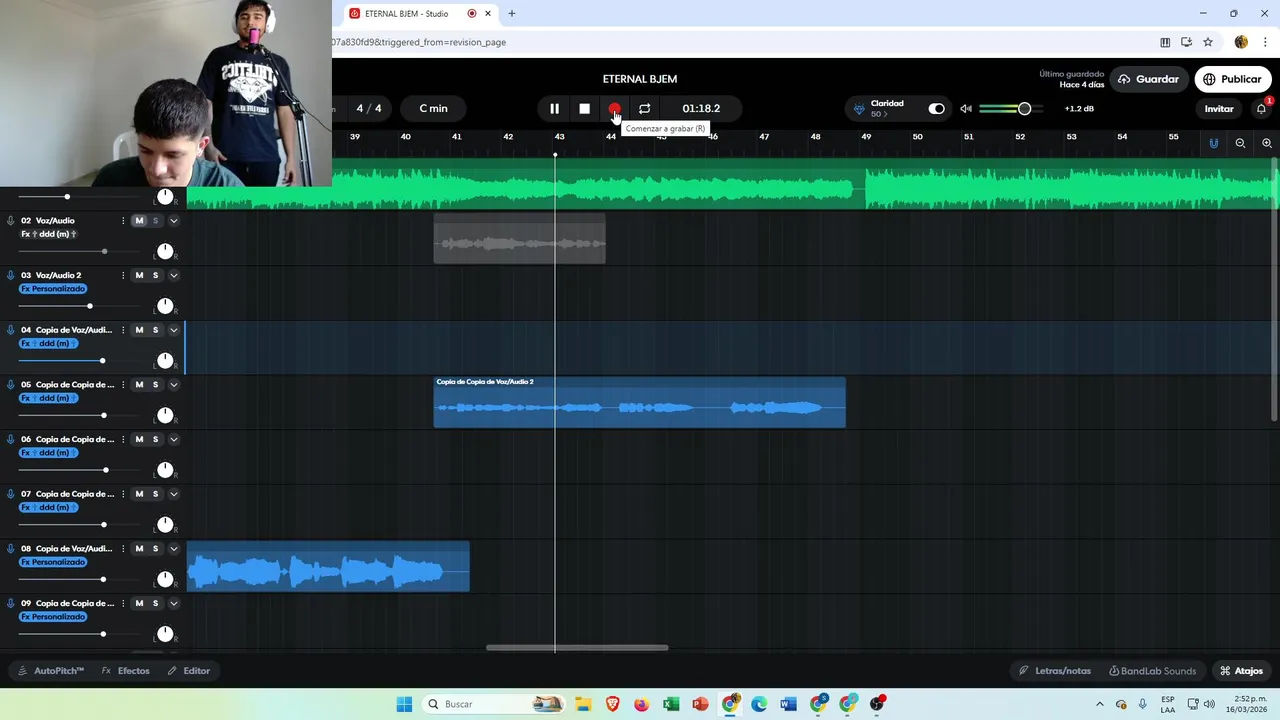Image resolution: width=1280 pixels, height=720 pixels.
Task: Expand track 06 chevron
Action: coord(173,439)
